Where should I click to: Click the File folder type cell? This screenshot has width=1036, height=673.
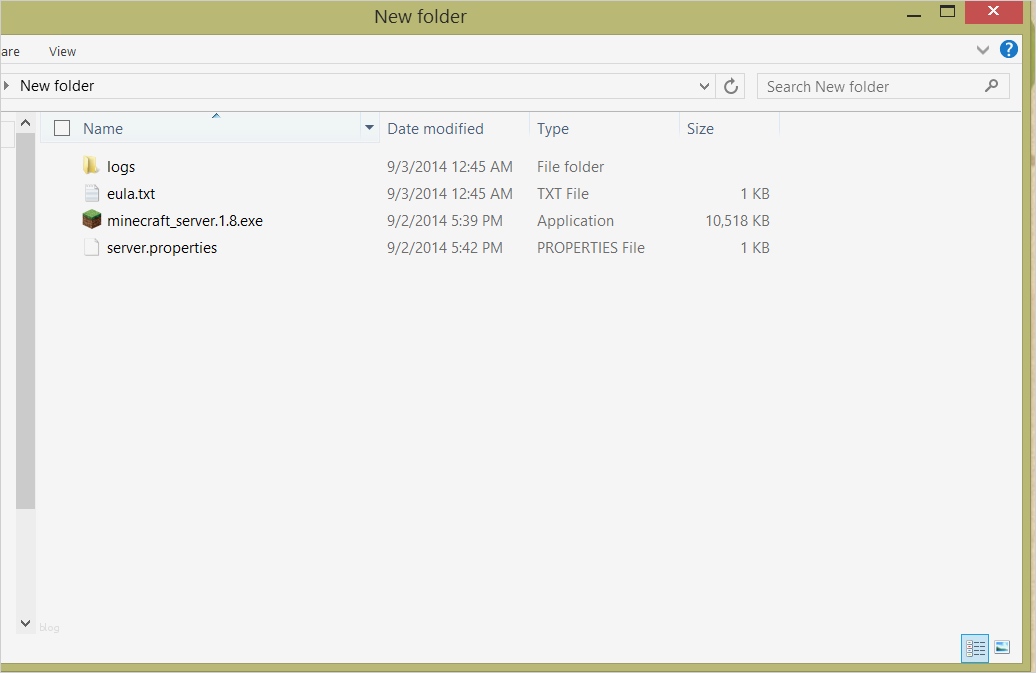[570, 166]
